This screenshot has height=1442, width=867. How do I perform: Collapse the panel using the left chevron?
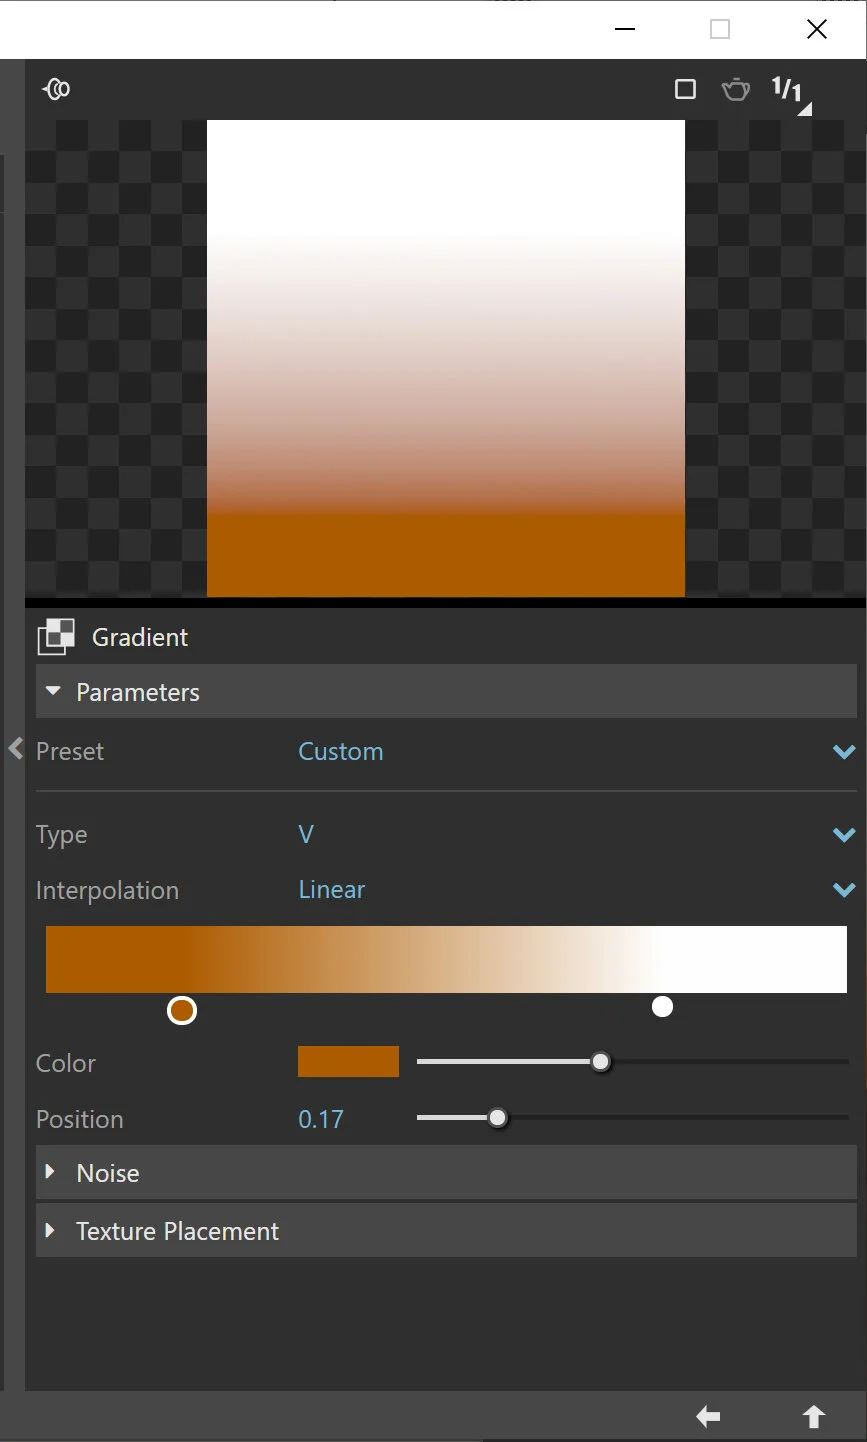click(x=14, y=748)
